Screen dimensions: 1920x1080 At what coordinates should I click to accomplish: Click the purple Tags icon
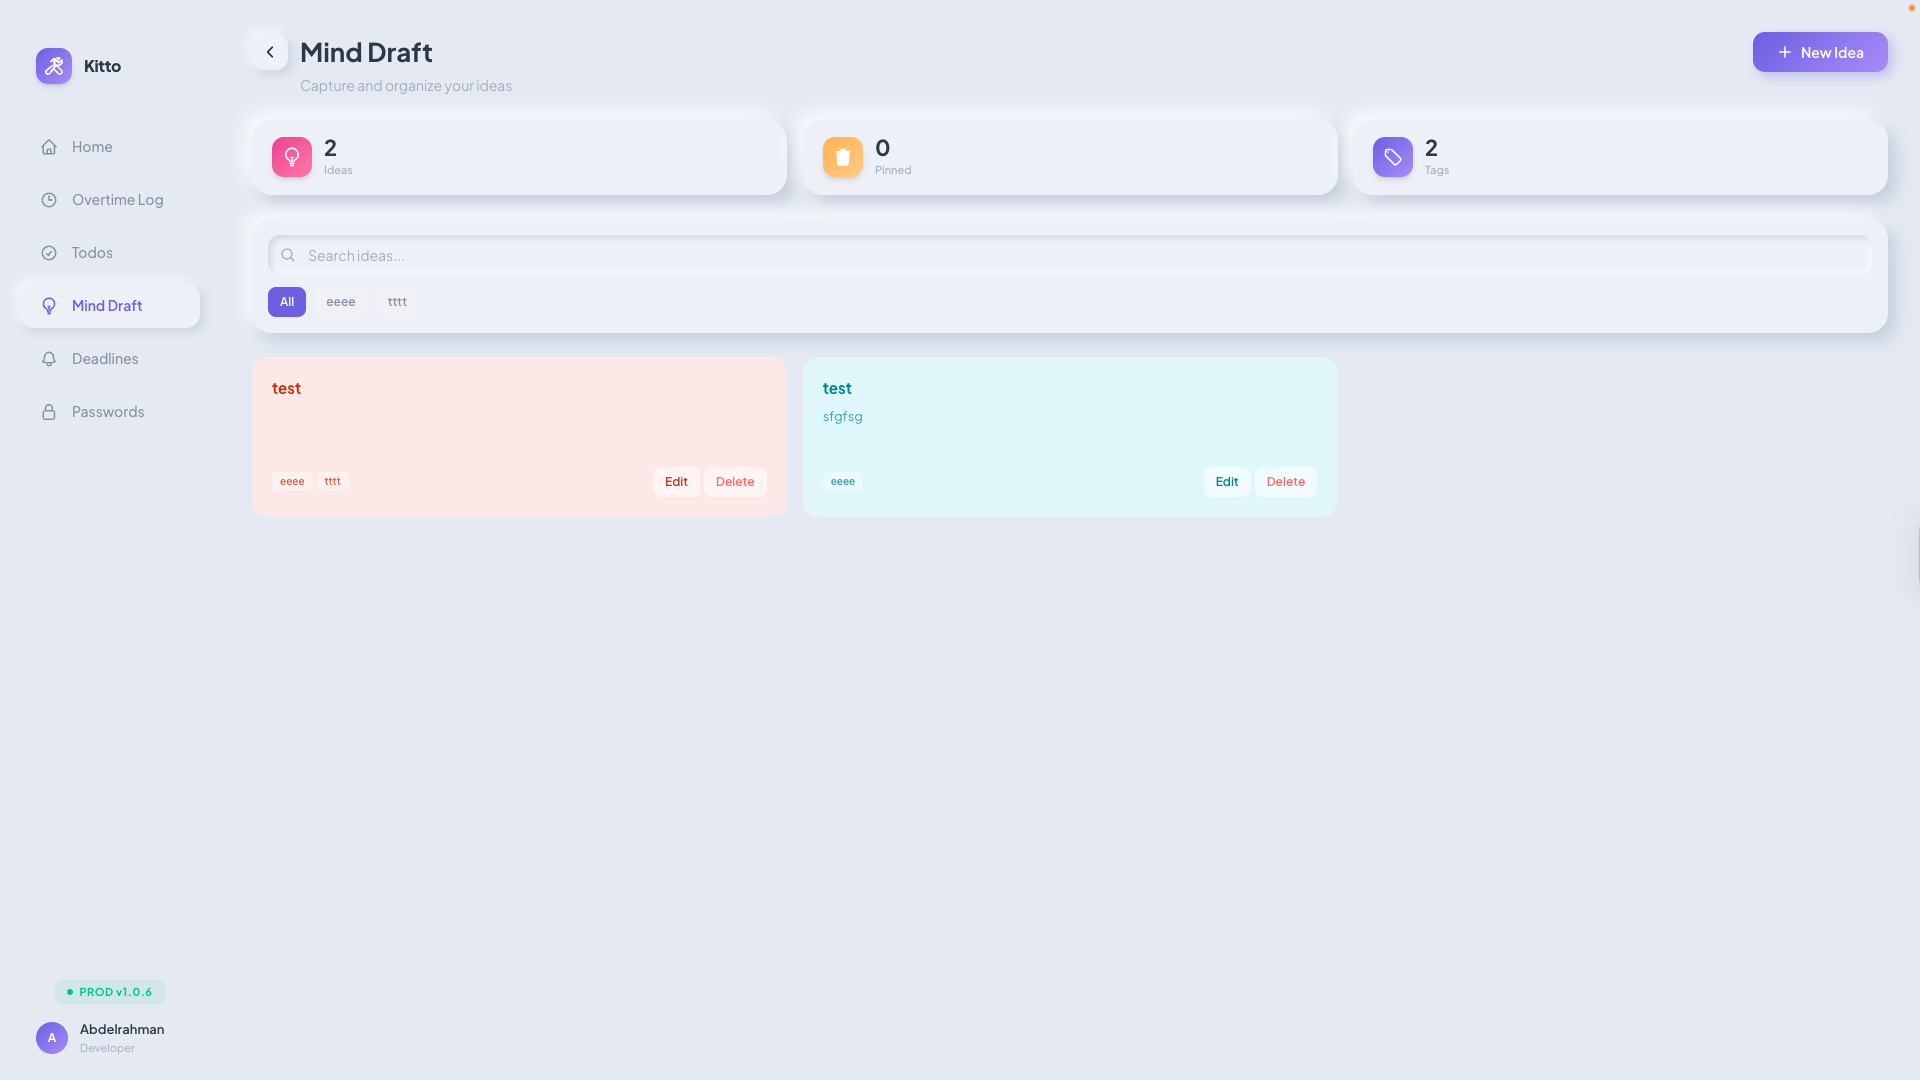pos(1392,157)
